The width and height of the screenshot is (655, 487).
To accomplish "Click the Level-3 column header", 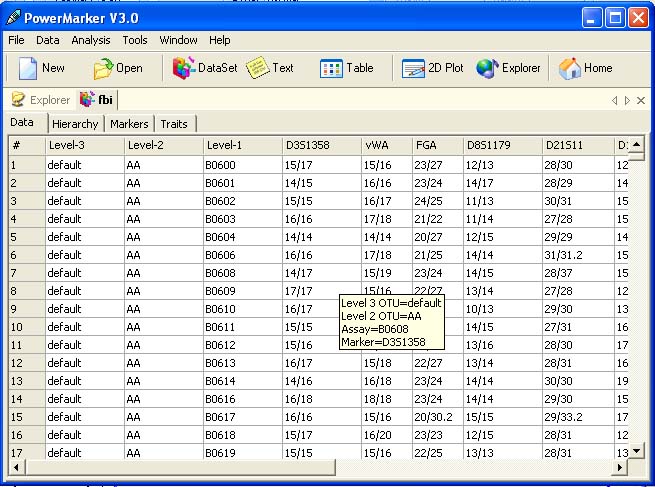I will click(x=85, y=145).
